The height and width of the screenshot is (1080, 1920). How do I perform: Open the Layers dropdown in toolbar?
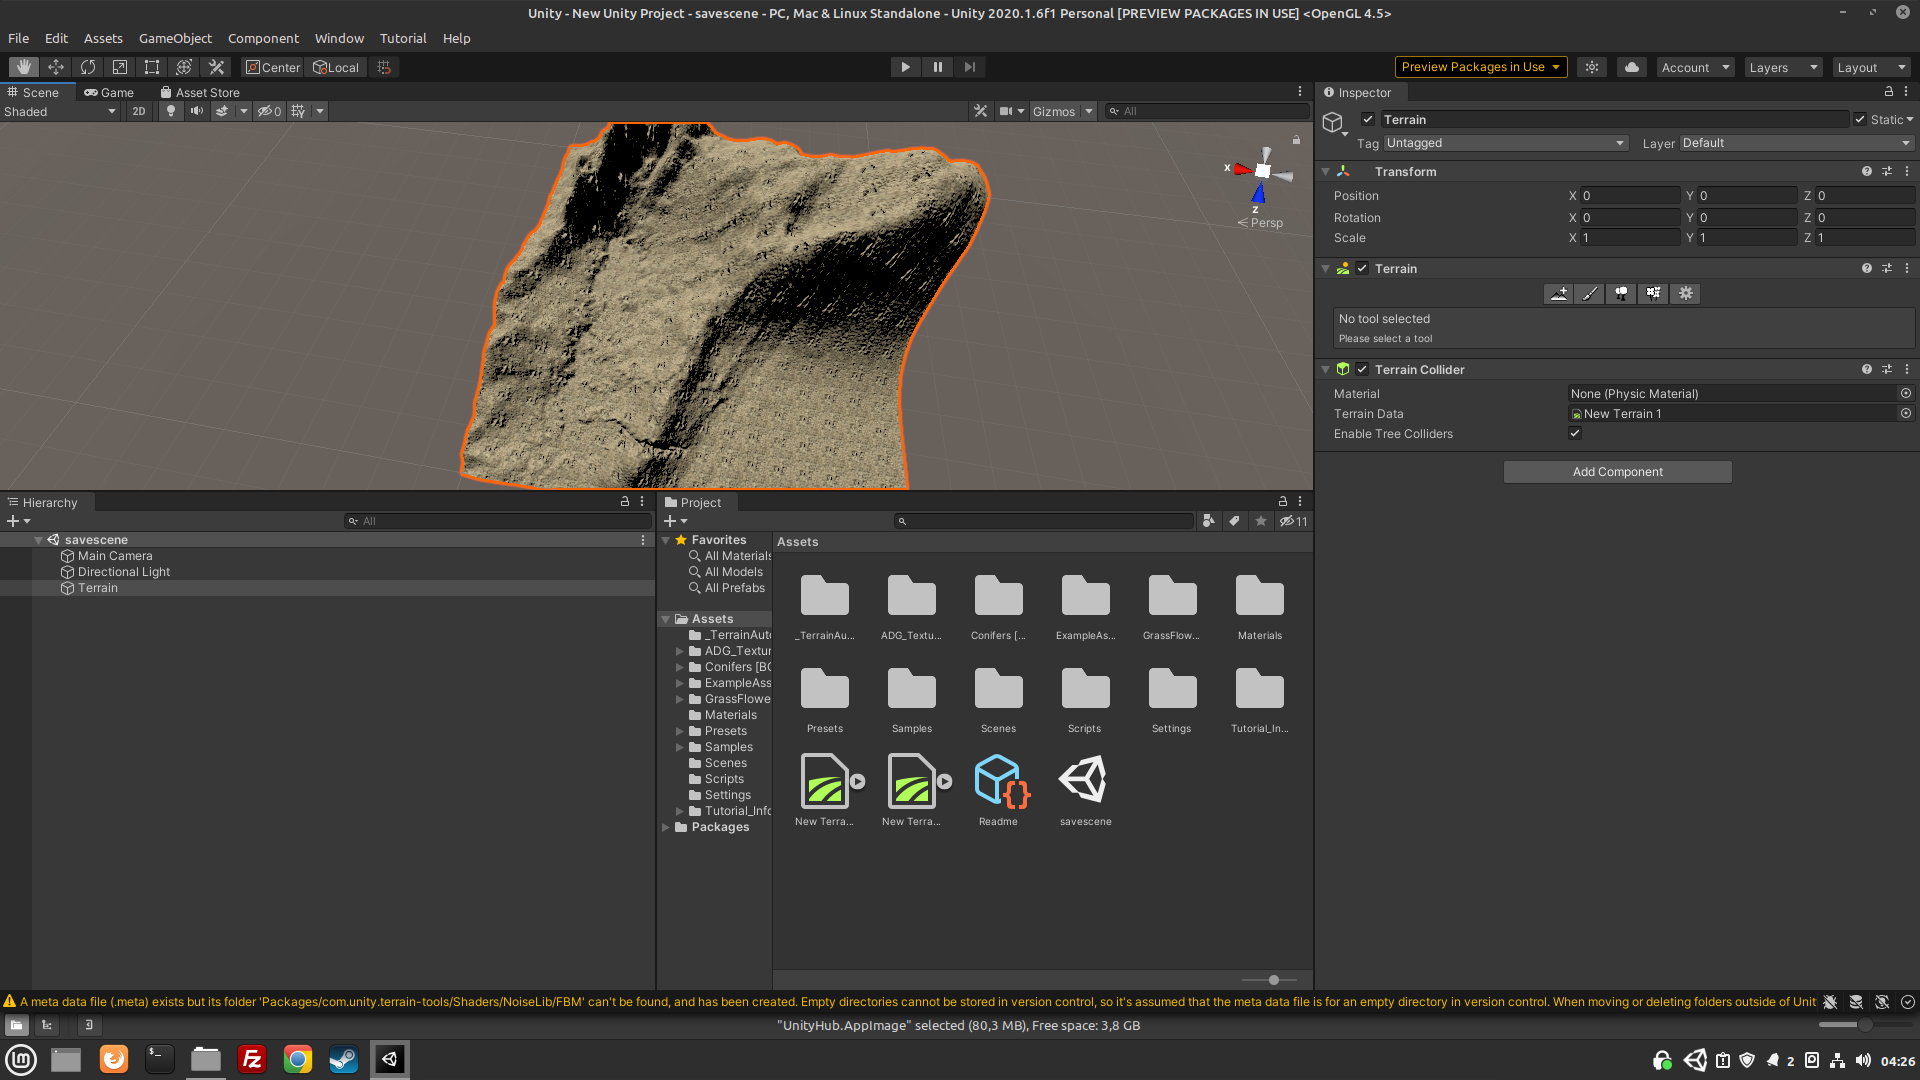(x=1783, y=67)
